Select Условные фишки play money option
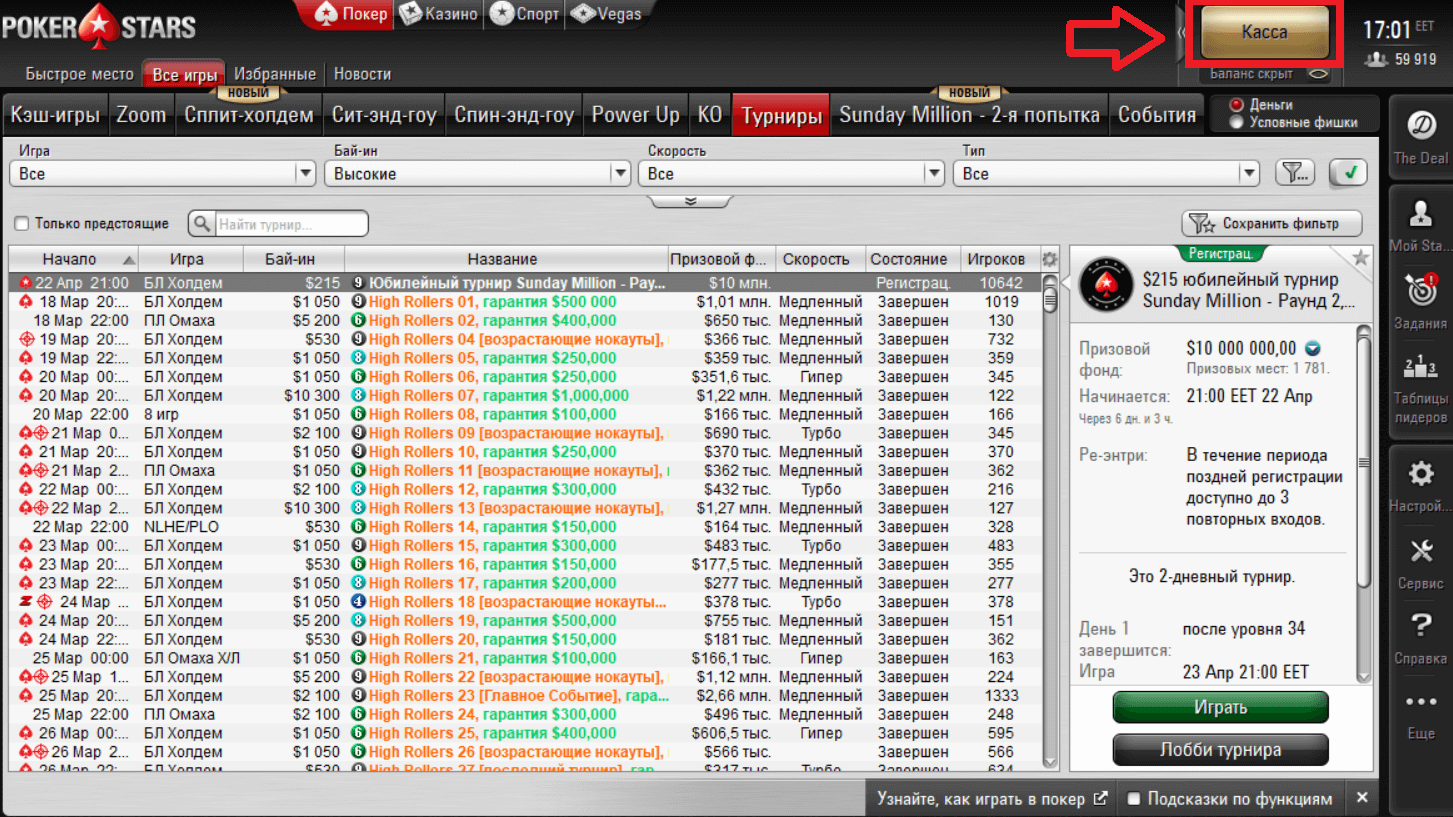This screenshot has height=817, width=1453. (x=1237, y=122)
